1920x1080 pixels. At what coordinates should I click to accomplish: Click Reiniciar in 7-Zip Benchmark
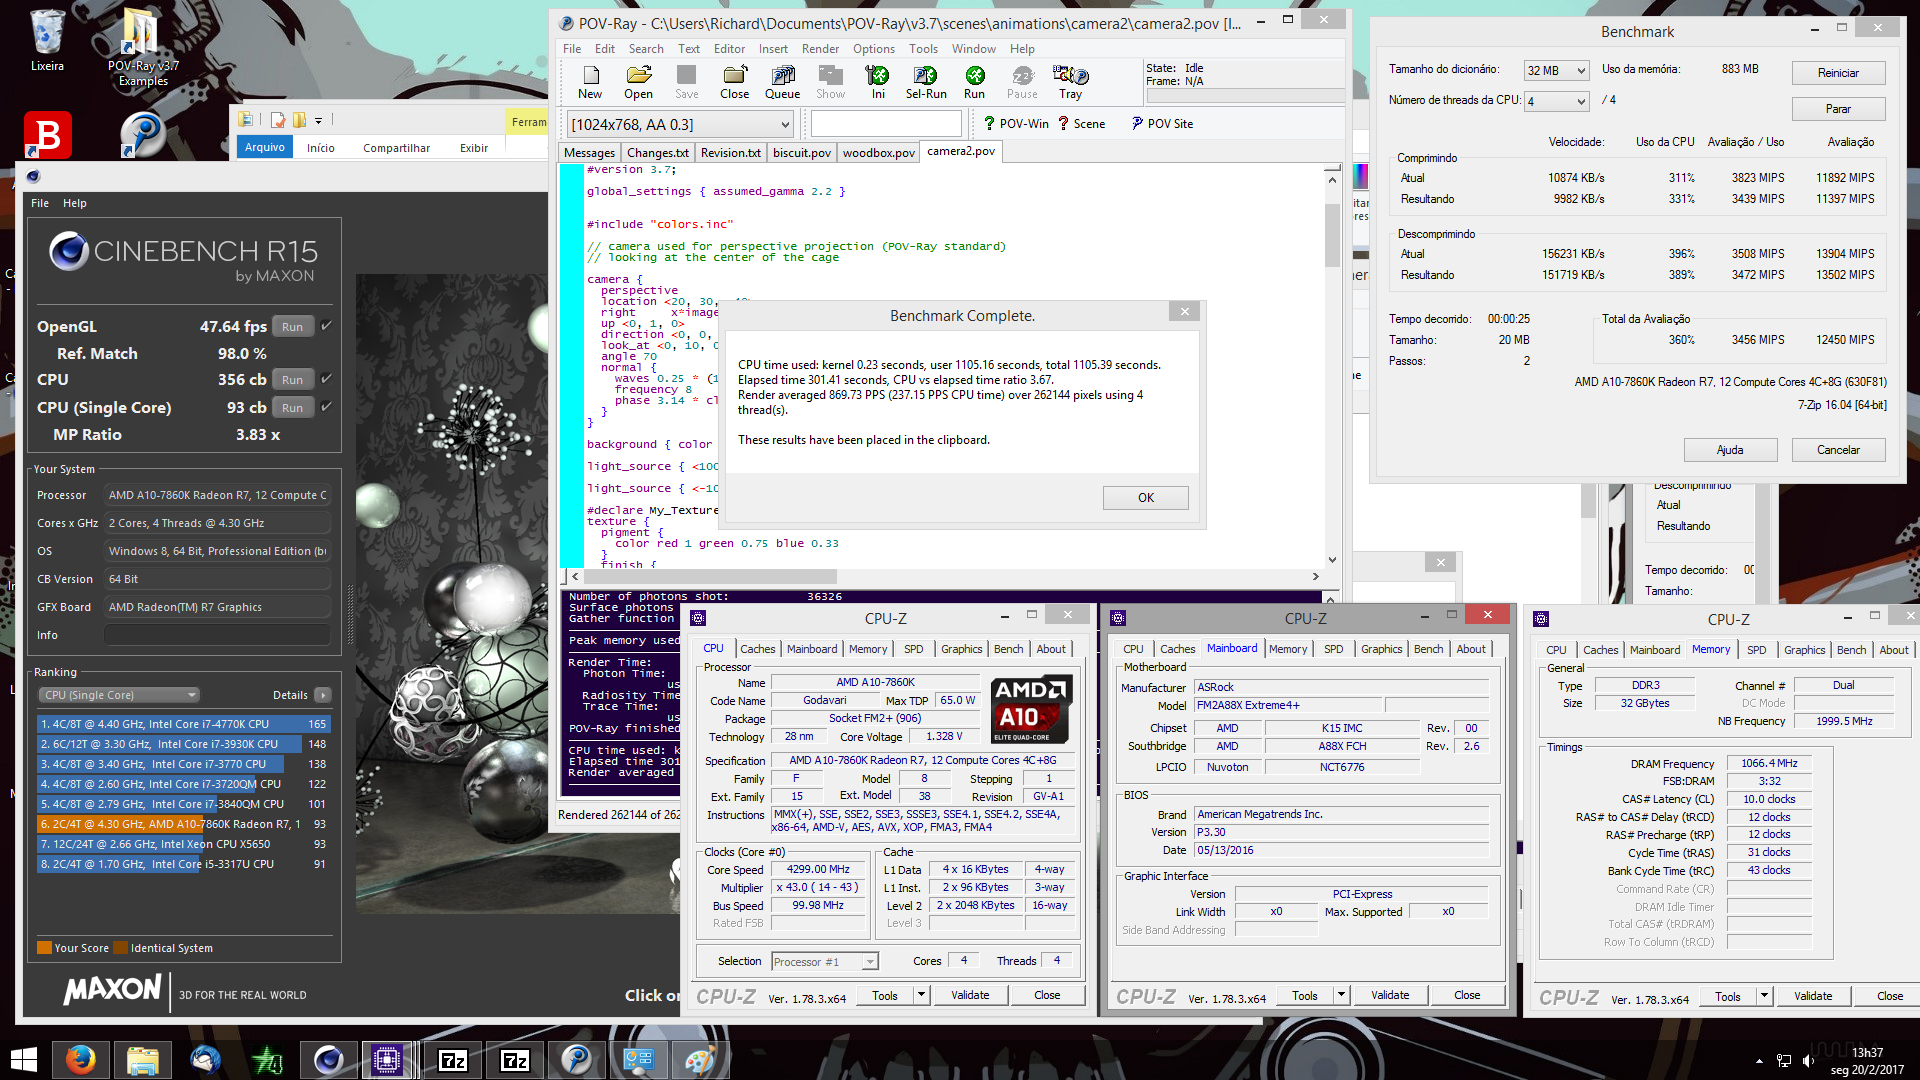pyautogui.click(x=1838, y=73)
